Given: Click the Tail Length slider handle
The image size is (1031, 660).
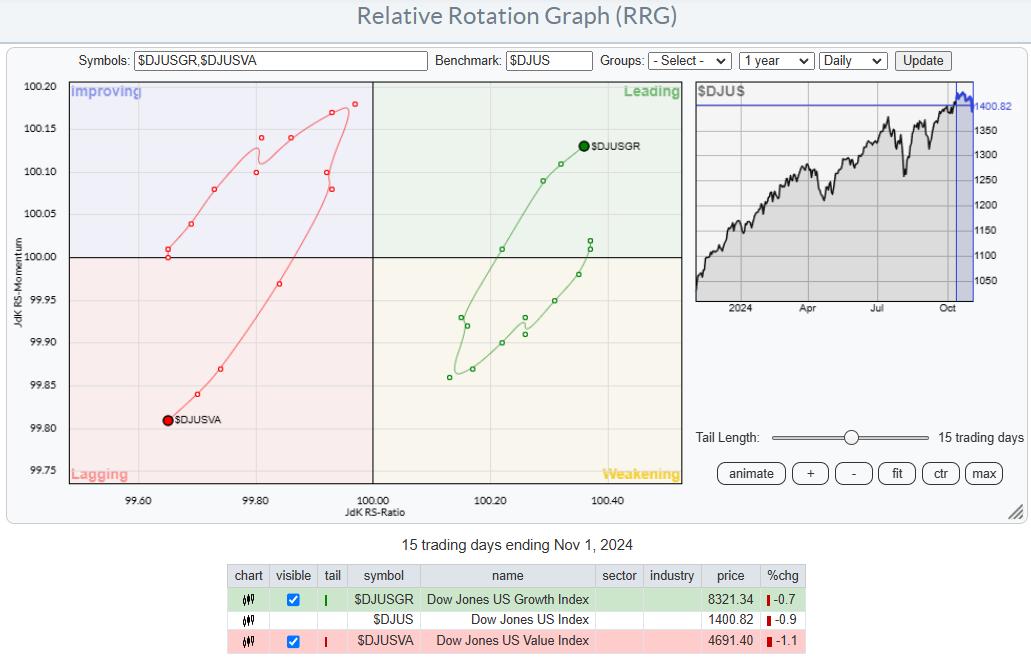Looking at the screenshot, I should click(x=851, y=437).
